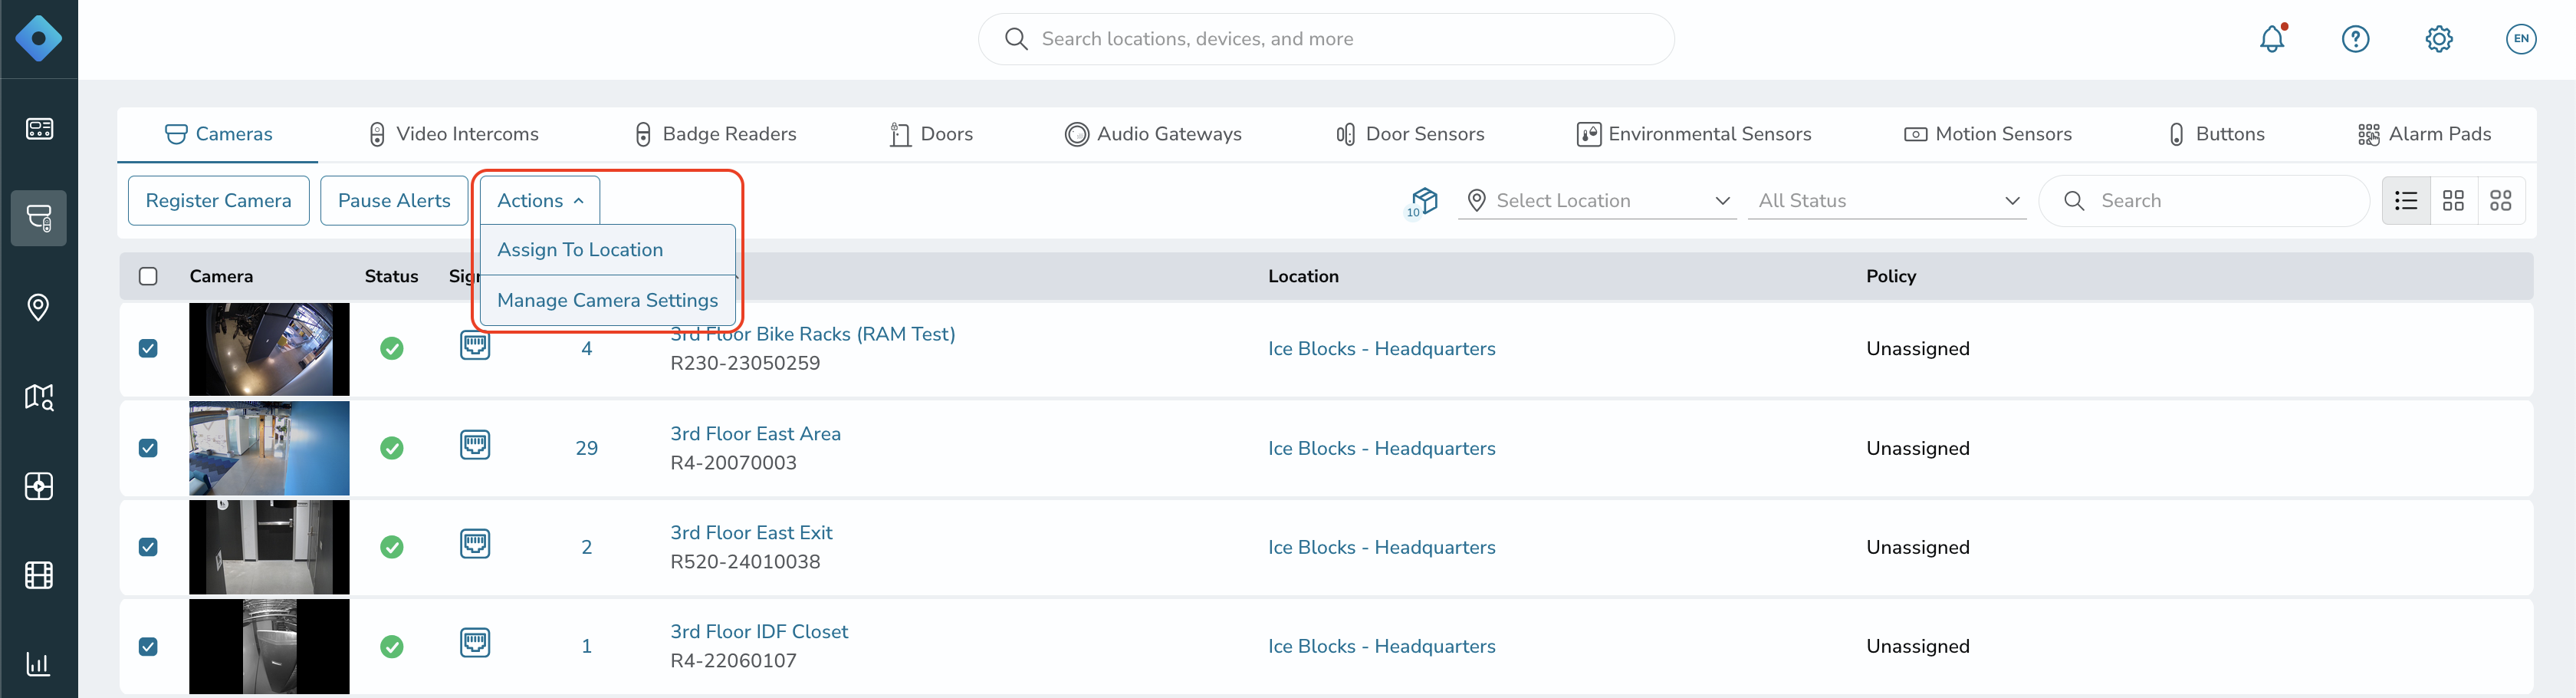Click green status check for 3rd Floor Bike Racks
This screenshot has height=698, width=2576.
click(392, 349)
